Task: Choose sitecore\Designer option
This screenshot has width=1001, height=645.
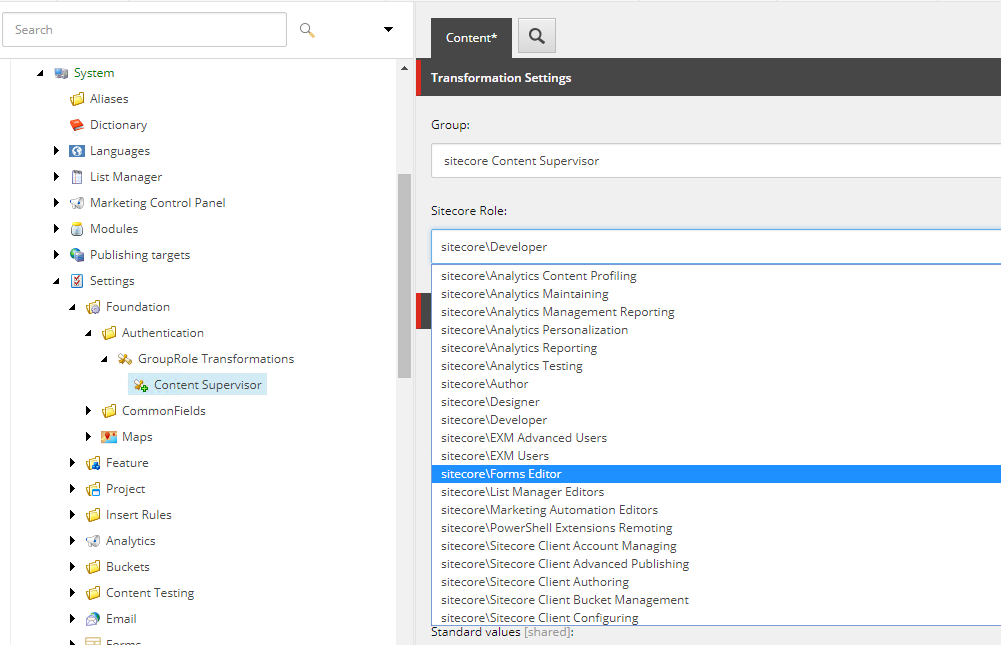Action: (x=716, y=402)
